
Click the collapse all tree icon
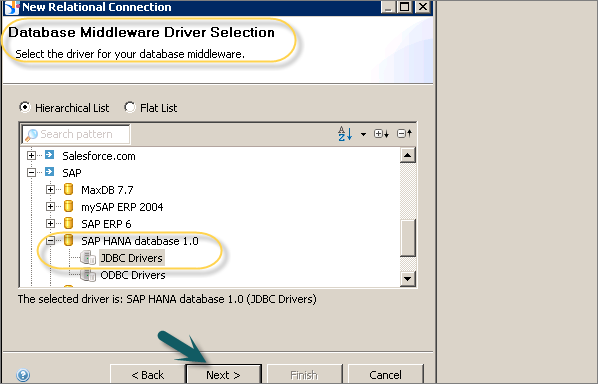tap(404, 133)
